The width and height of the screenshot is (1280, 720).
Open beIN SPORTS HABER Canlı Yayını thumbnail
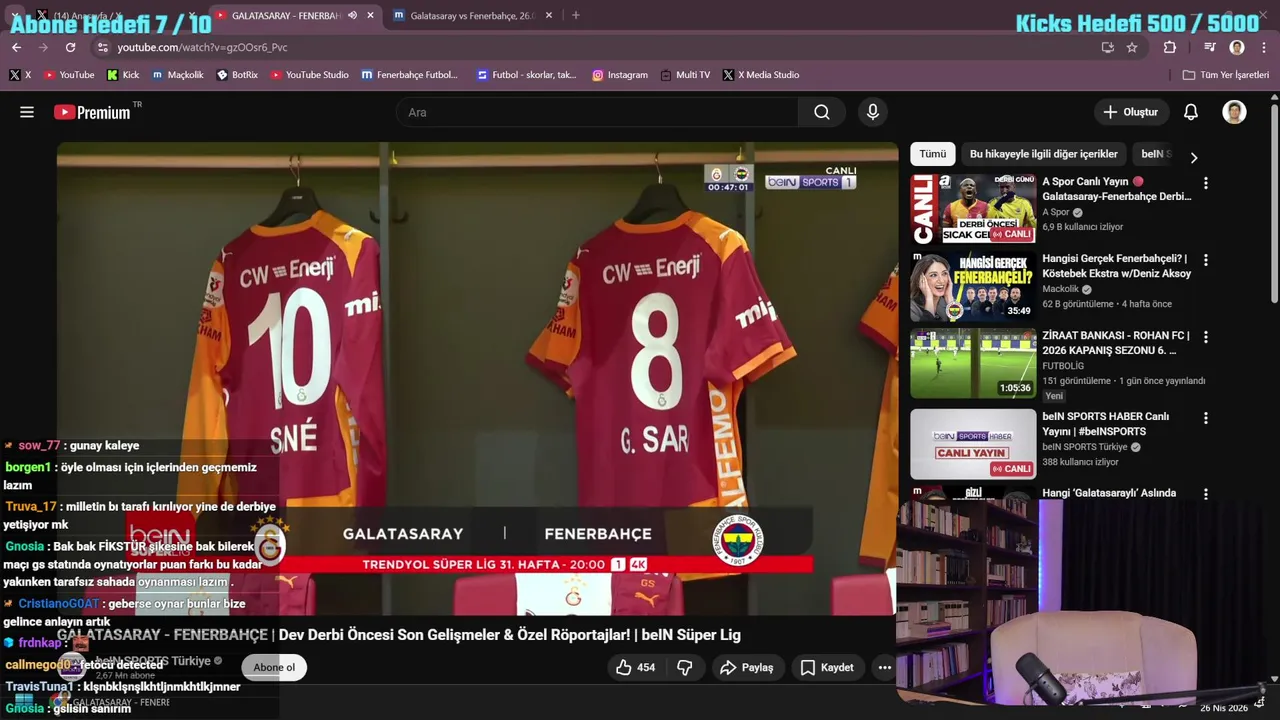tap(973, 444)
